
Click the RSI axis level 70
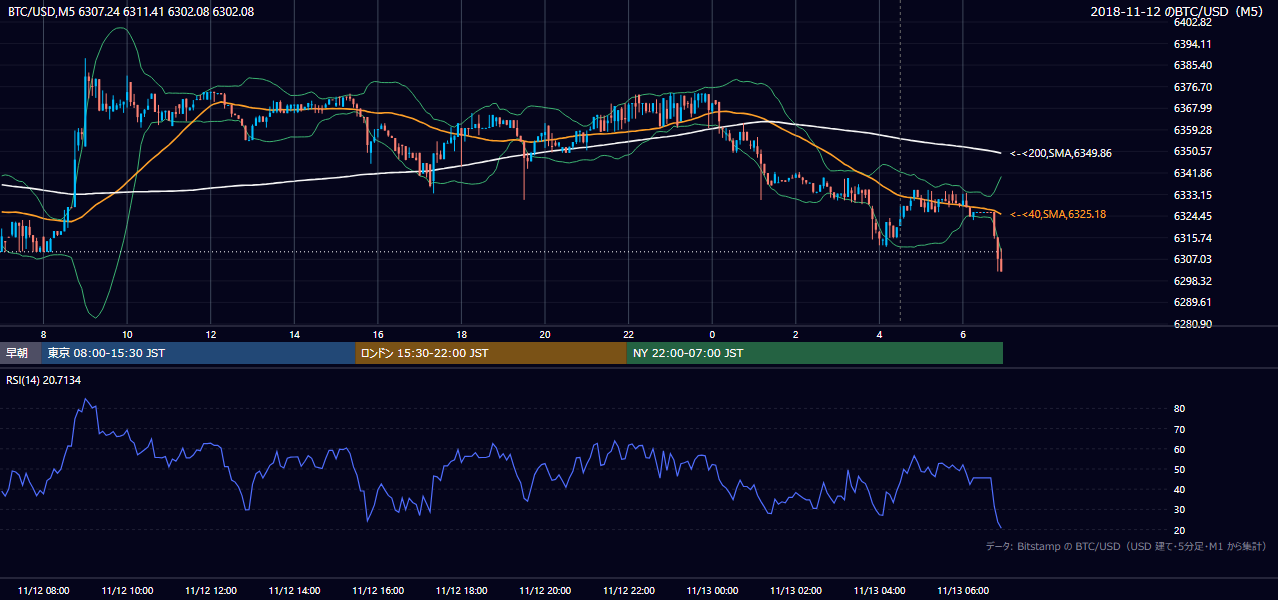point(1179,429)
